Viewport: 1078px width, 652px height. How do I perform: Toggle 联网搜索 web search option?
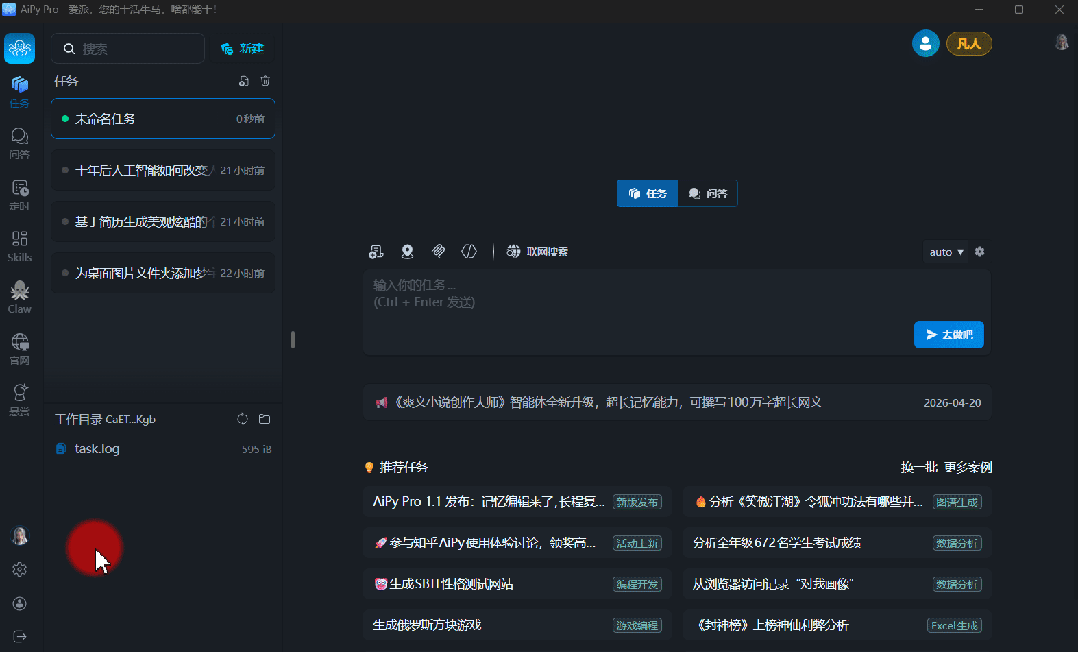click(537, 252)
